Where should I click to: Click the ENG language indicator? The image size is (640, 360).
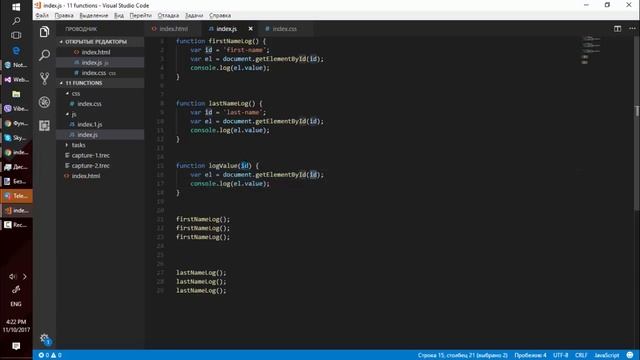click(16, 304)
